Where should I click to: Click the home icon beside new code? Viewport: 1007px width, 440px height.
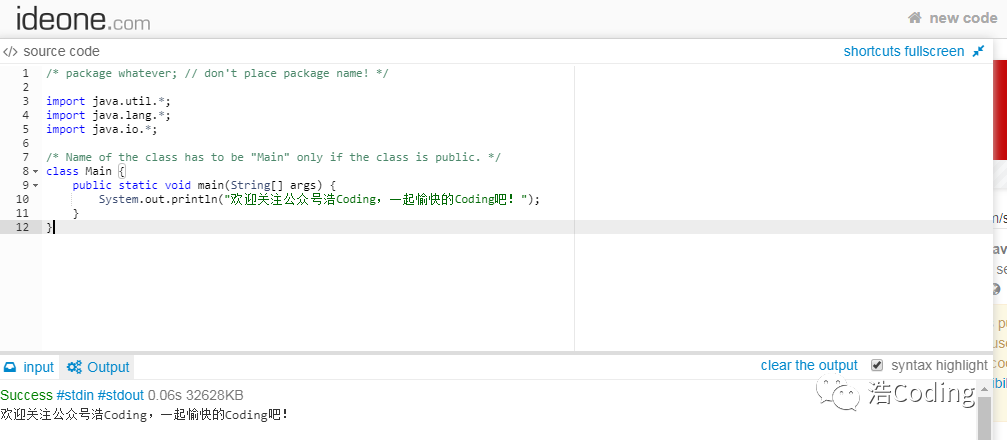(x=914, y=18)
